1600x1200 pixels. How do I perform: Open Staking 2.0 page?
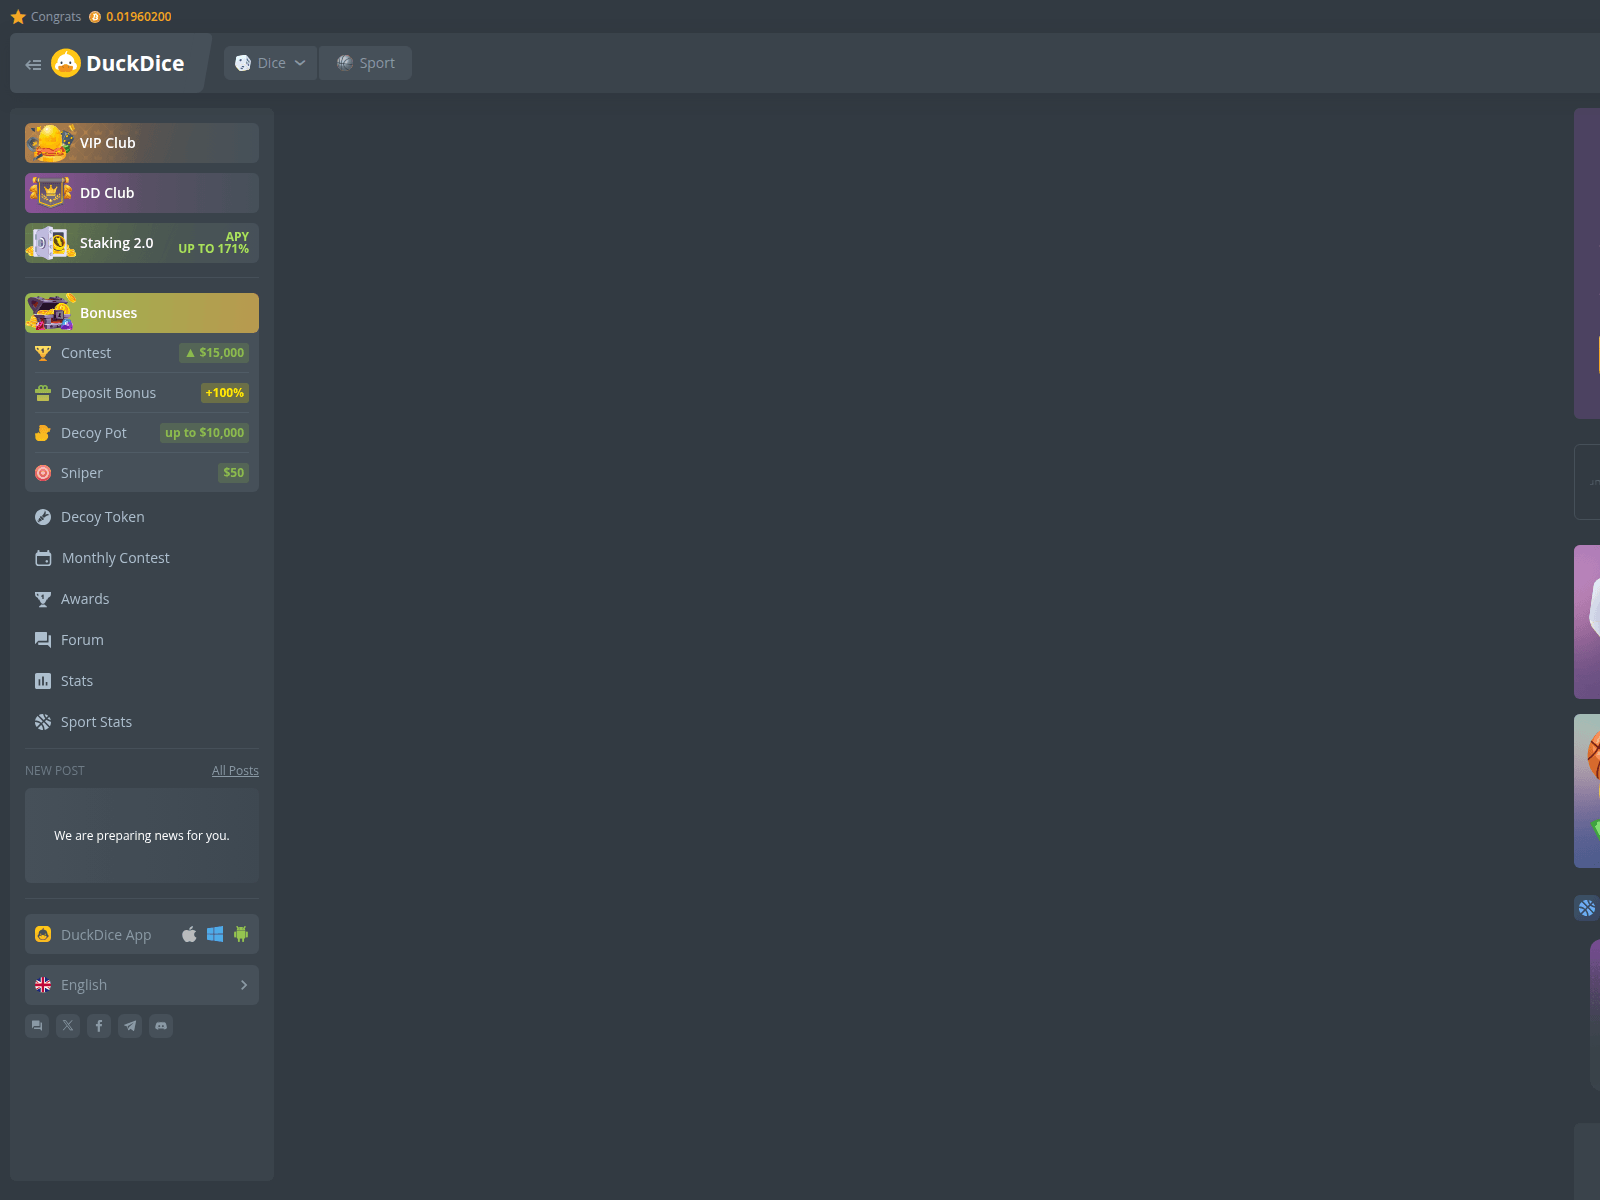click(x=142, y=243)
